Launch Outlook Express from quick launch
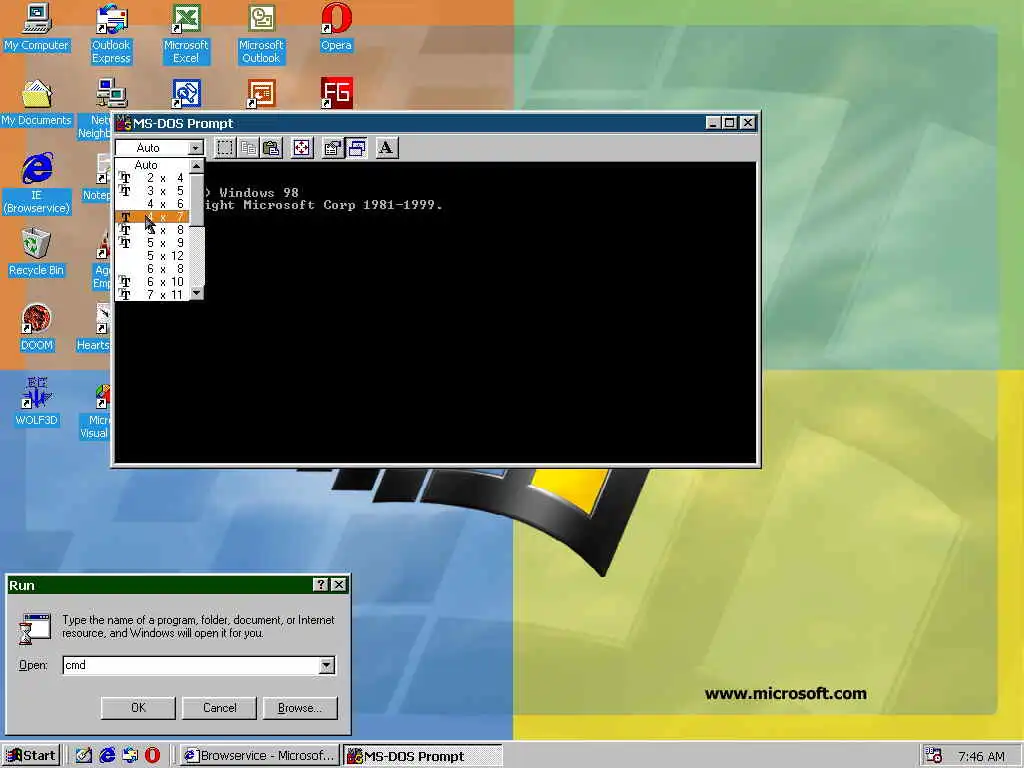The image size is (1024, 768). pos(130,756)
